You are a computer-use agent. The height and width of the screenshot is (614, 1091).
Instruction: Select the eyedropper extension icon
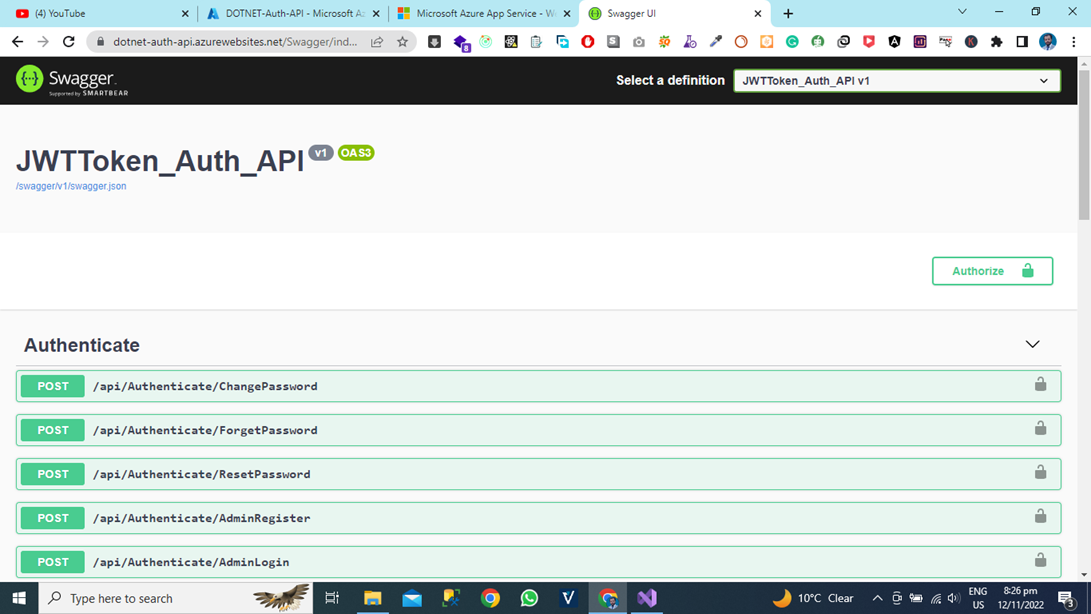(x=715, y=42)
